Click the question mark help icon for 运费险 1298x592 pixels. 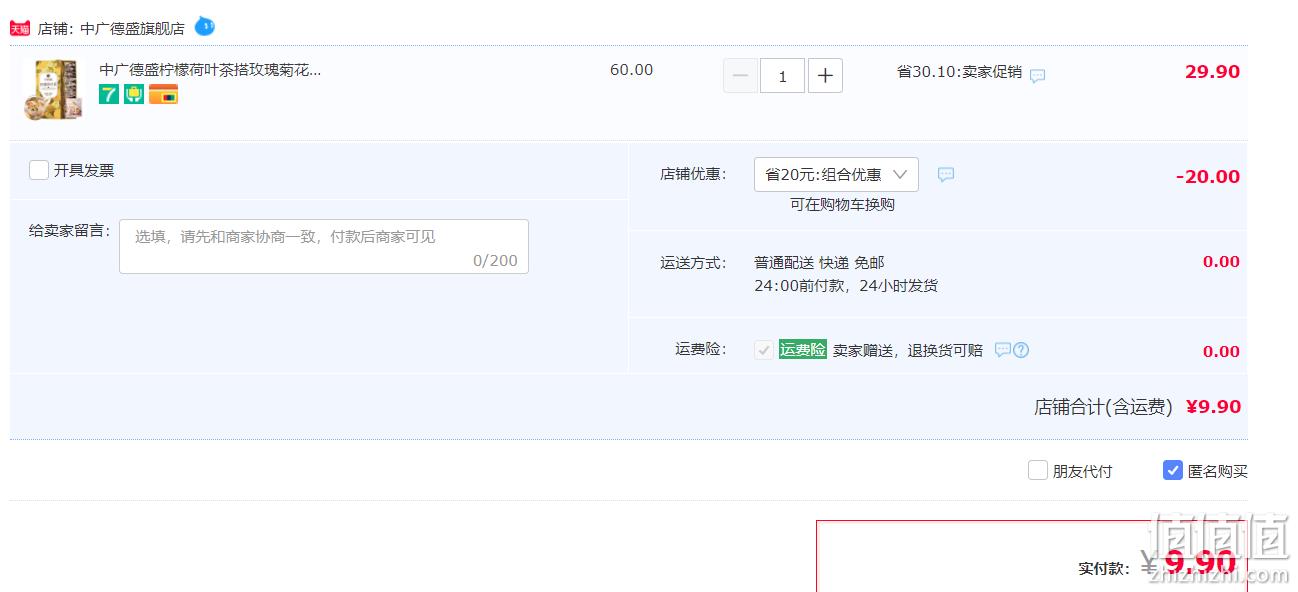click(1021, 350)
